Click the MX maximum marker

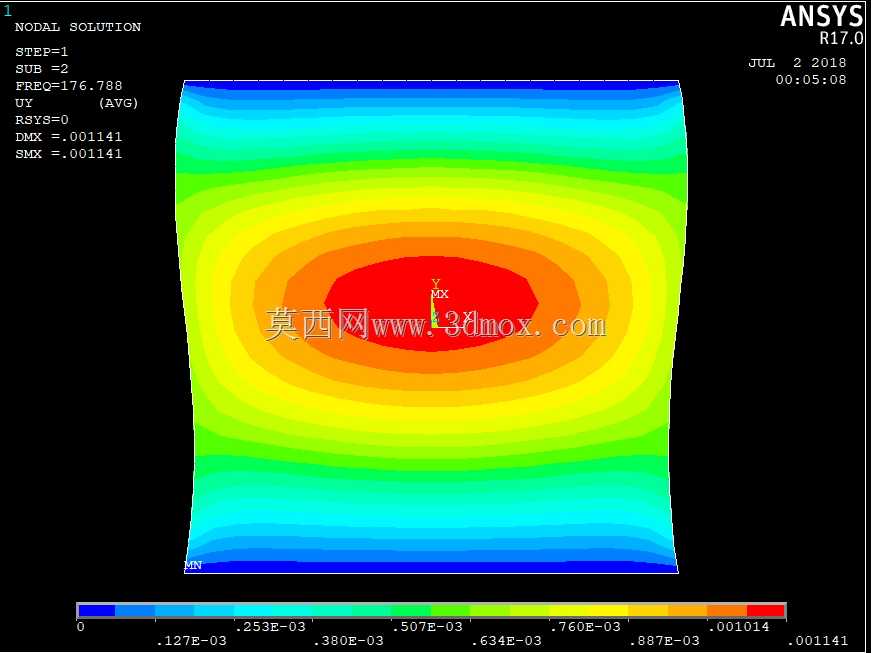pos(439,294)
